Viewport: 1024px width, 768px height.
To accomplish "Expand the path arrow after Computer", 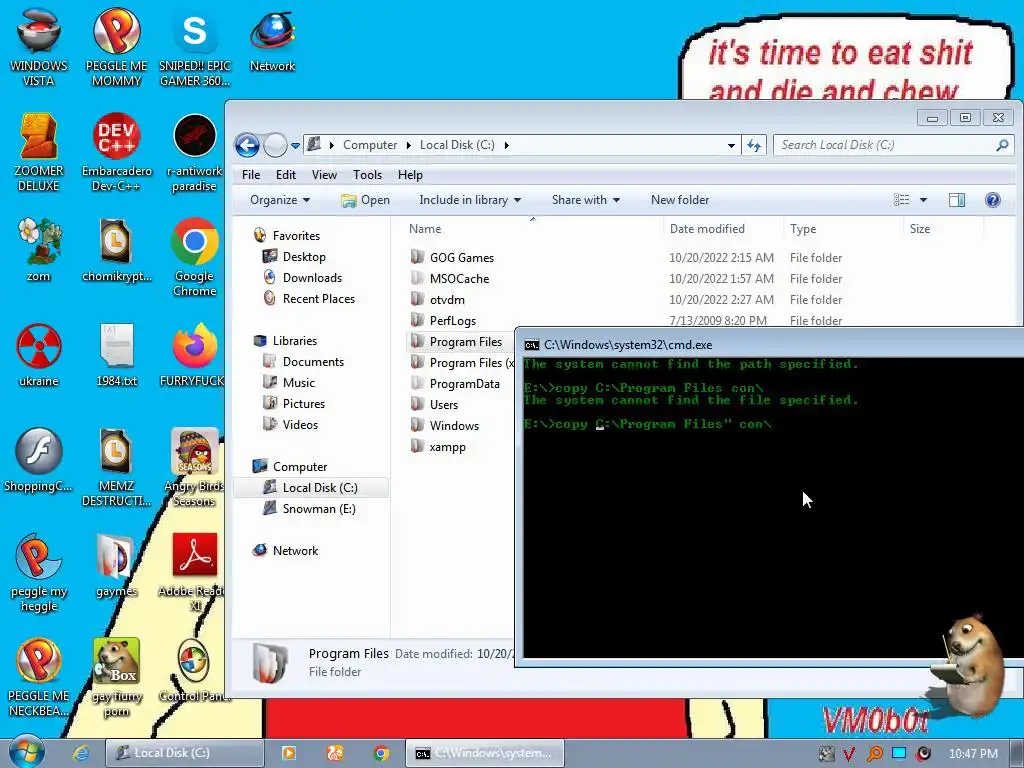I will click(x=409, y=145).
